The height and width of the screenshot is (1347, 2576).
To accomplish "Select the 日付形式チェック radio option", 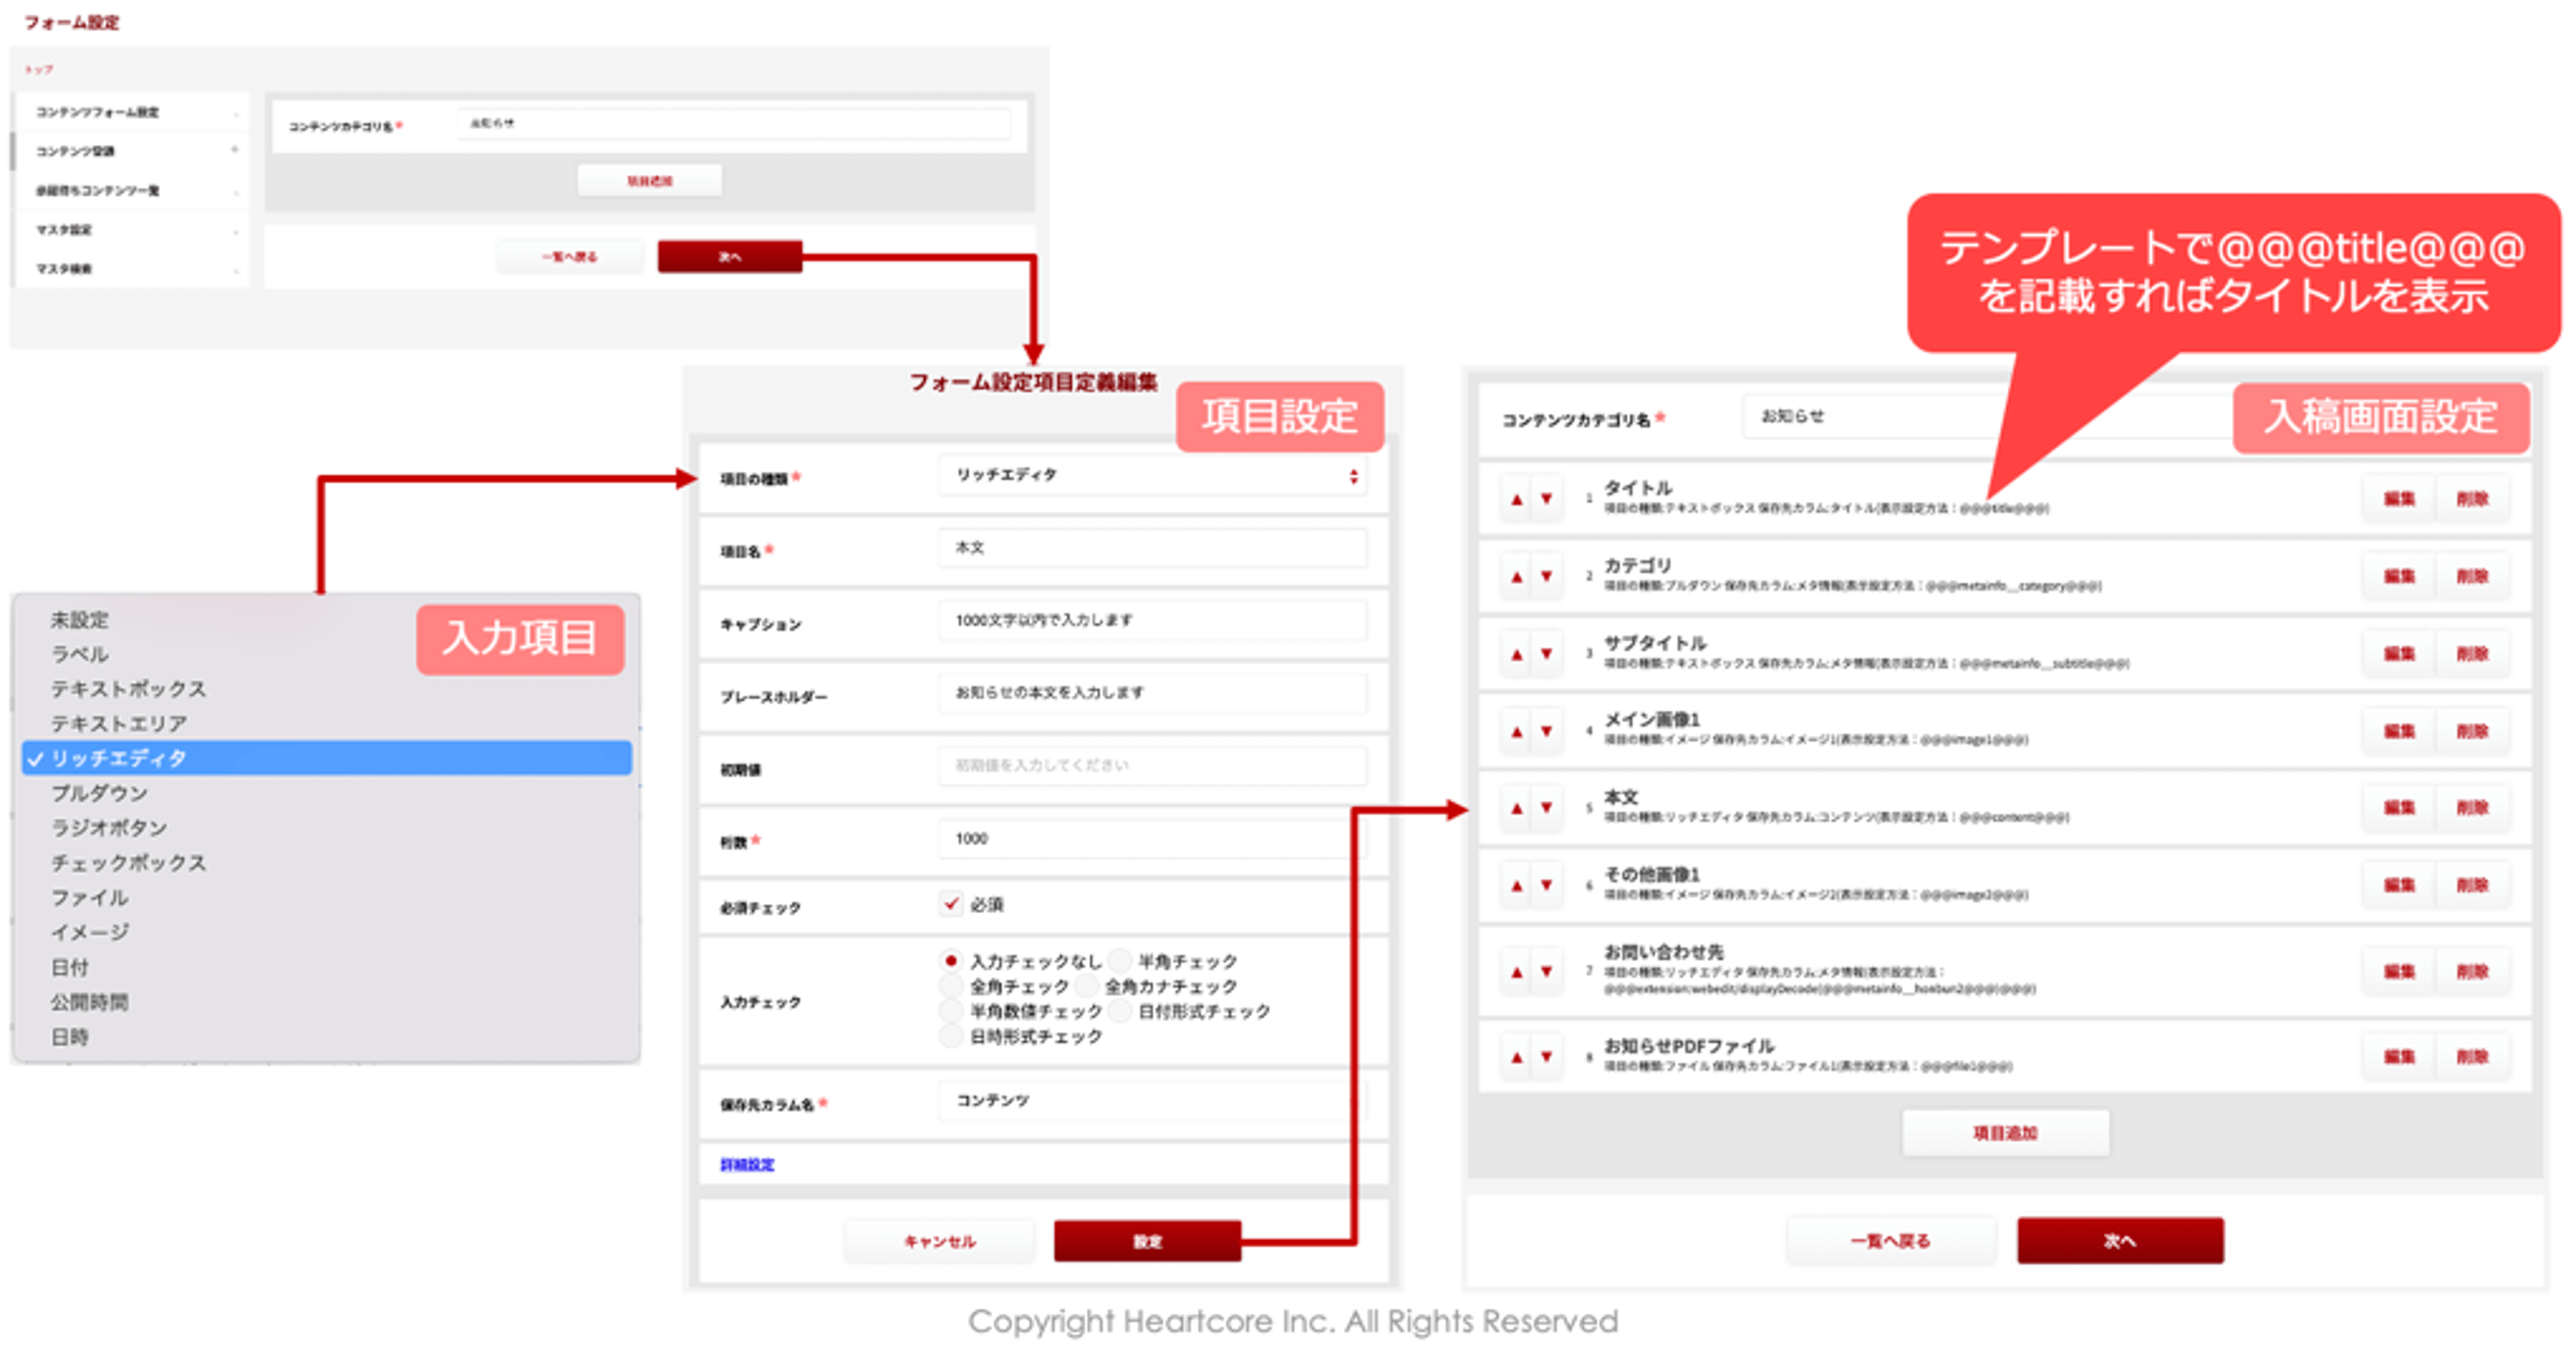I will coord(1120,1011).
